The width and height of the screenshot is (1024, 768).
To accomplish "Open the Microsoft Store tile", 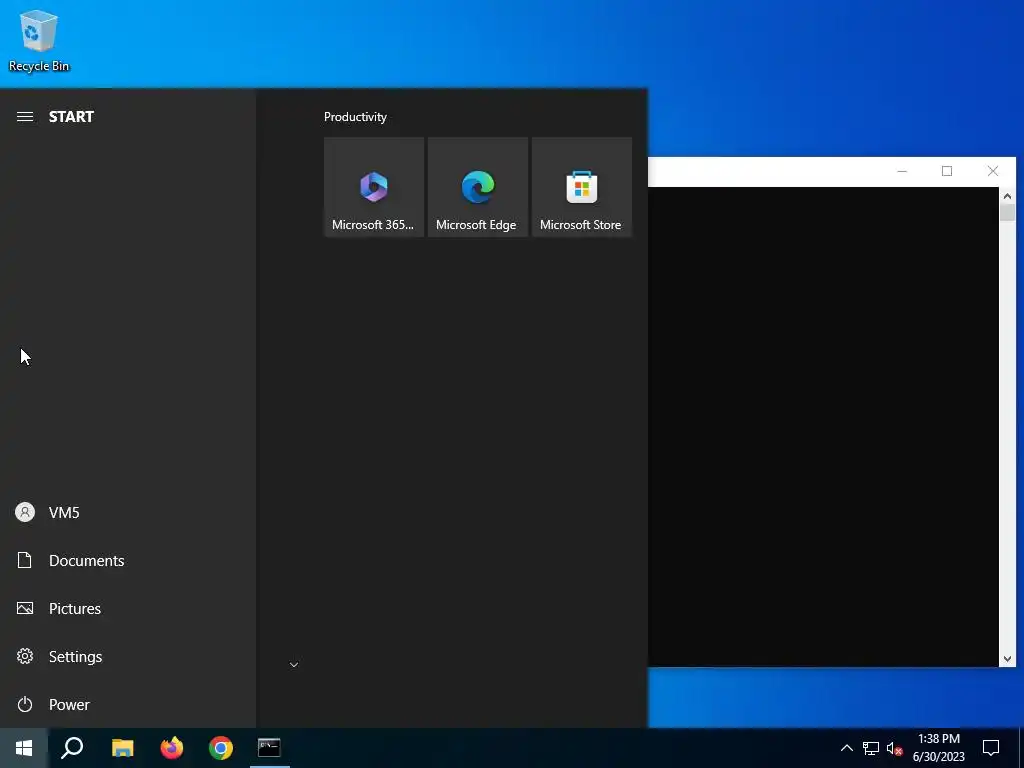I will pos(581,187).
